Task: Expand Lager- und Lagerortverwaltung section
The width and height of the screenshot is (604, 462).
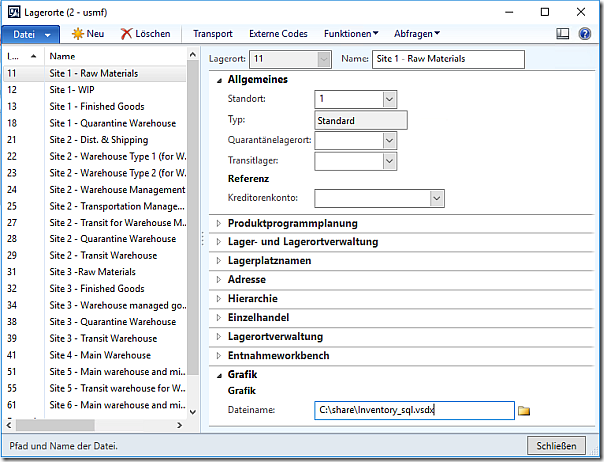Action: [219, 242]
